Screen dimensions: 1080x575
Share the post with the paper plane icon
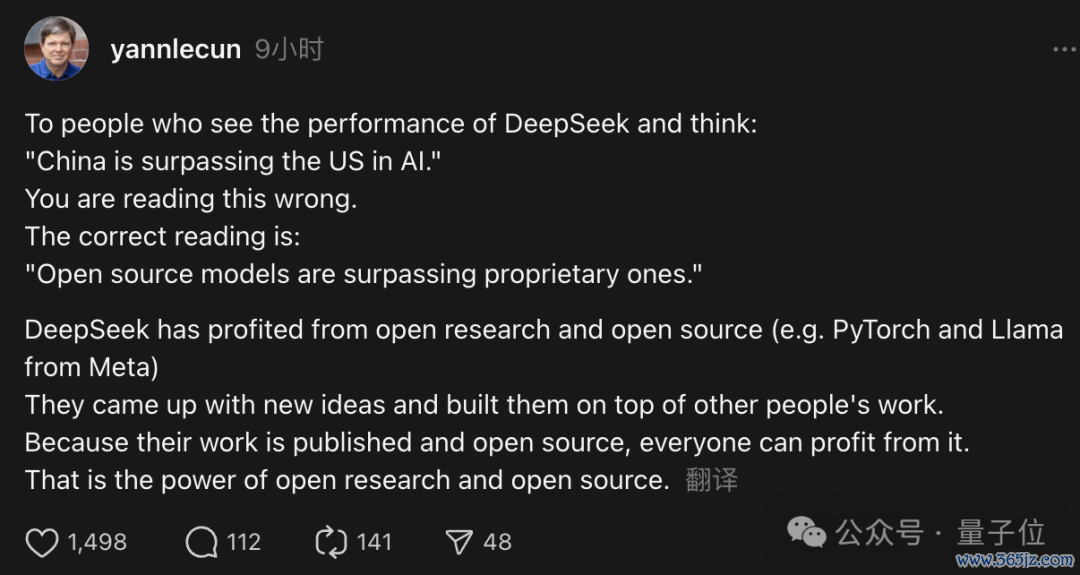[459, 543]
